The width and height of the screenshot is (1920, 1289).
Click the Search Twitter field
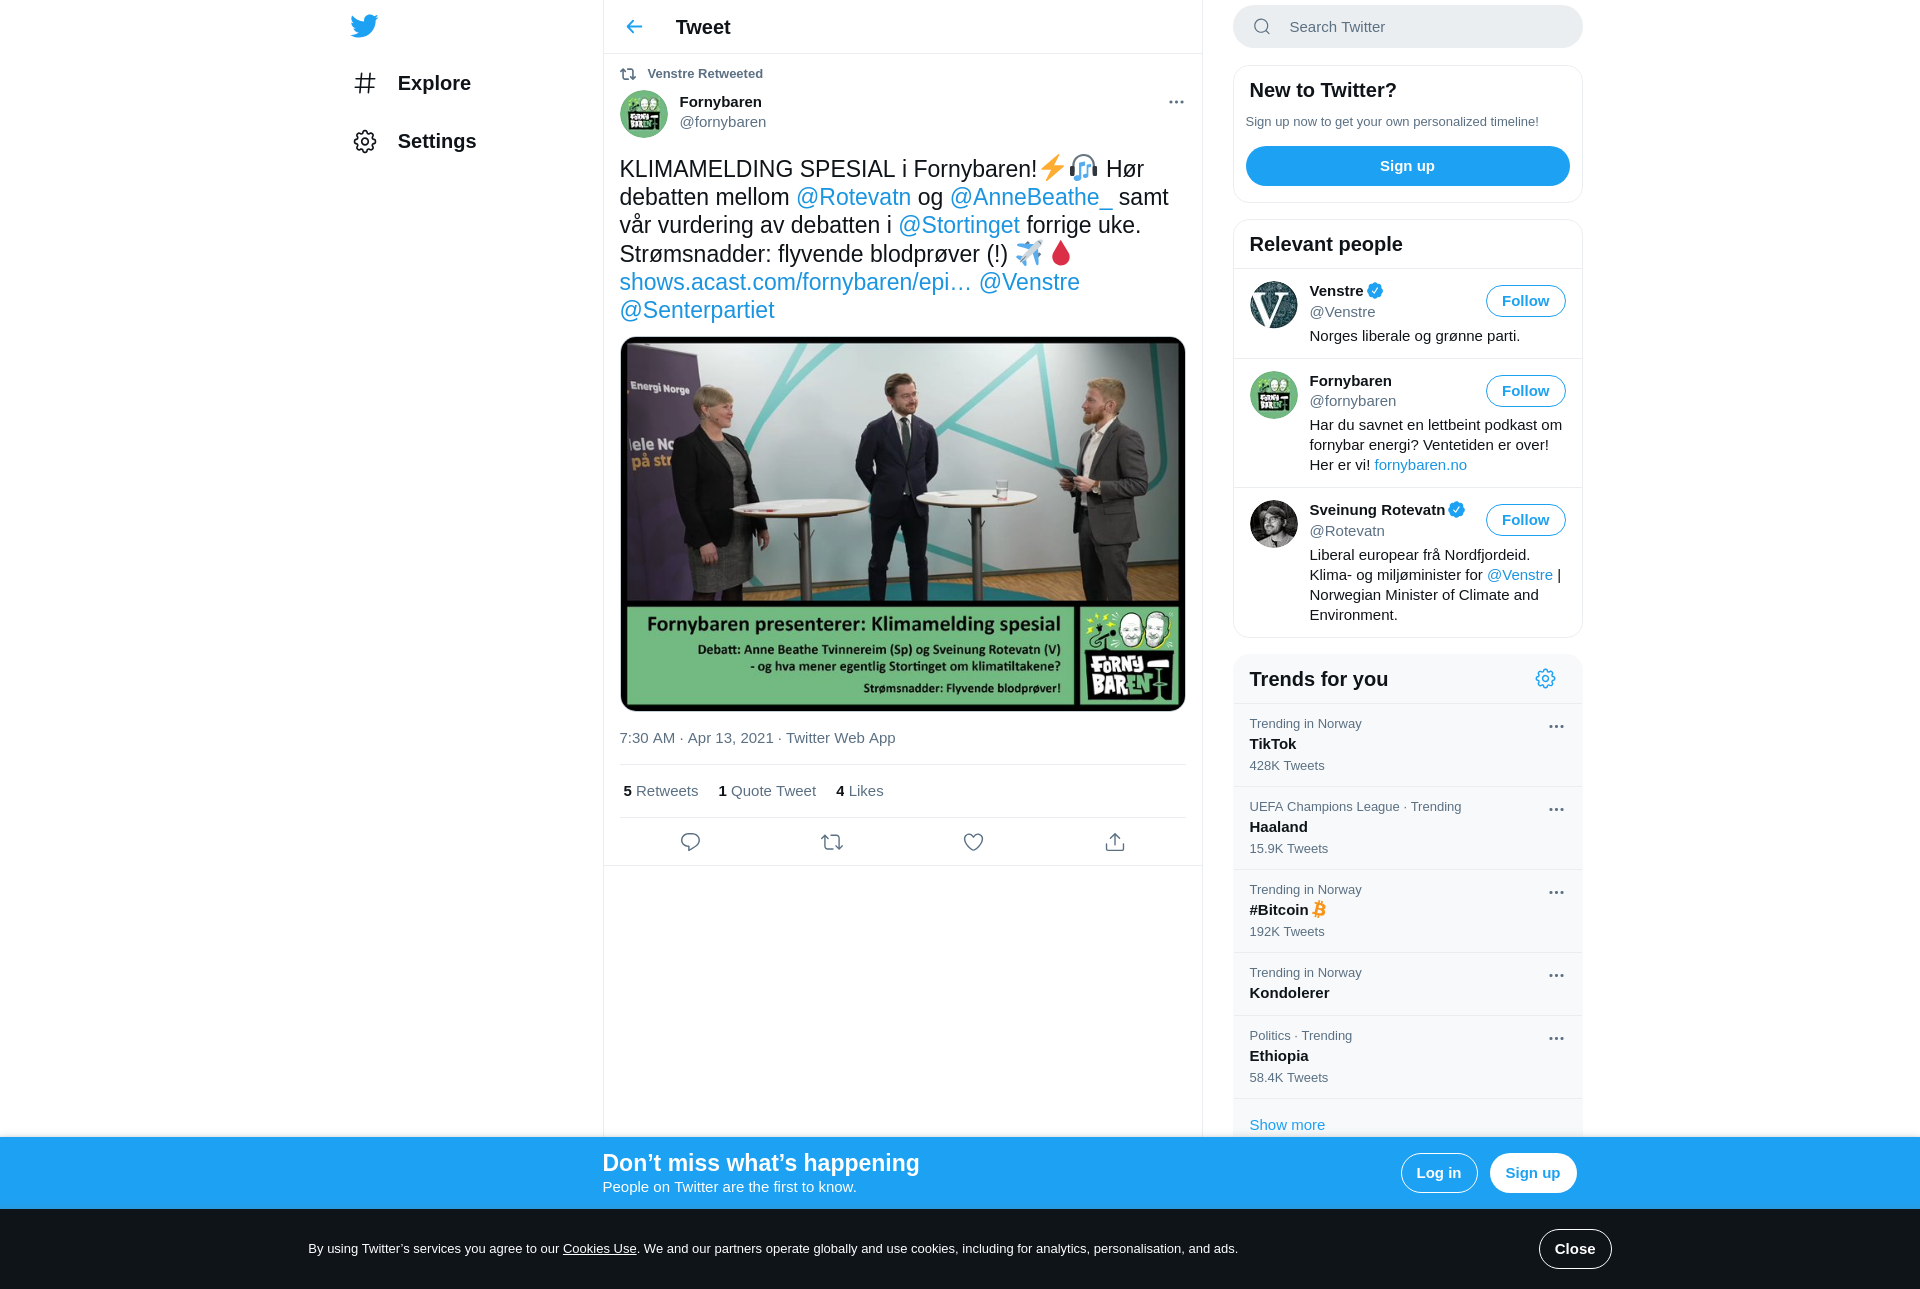click(1407, 27)
